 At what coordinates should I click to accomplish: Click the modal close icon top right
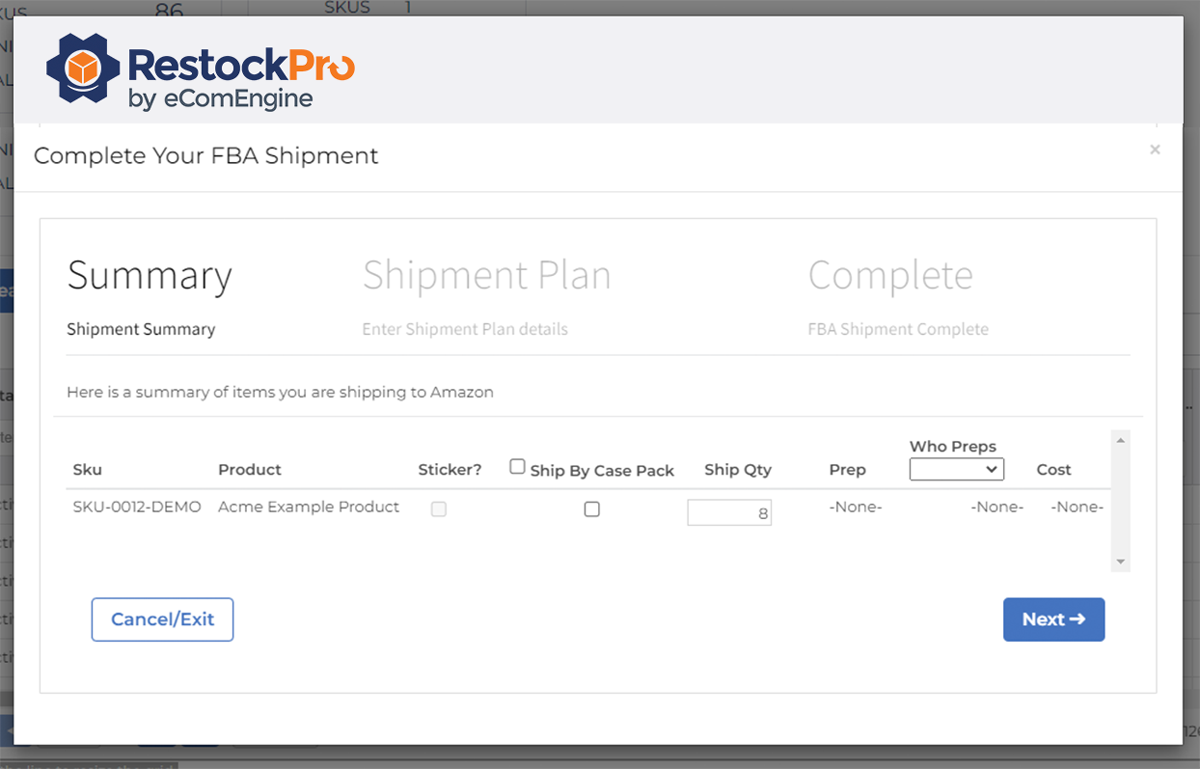1155,149
